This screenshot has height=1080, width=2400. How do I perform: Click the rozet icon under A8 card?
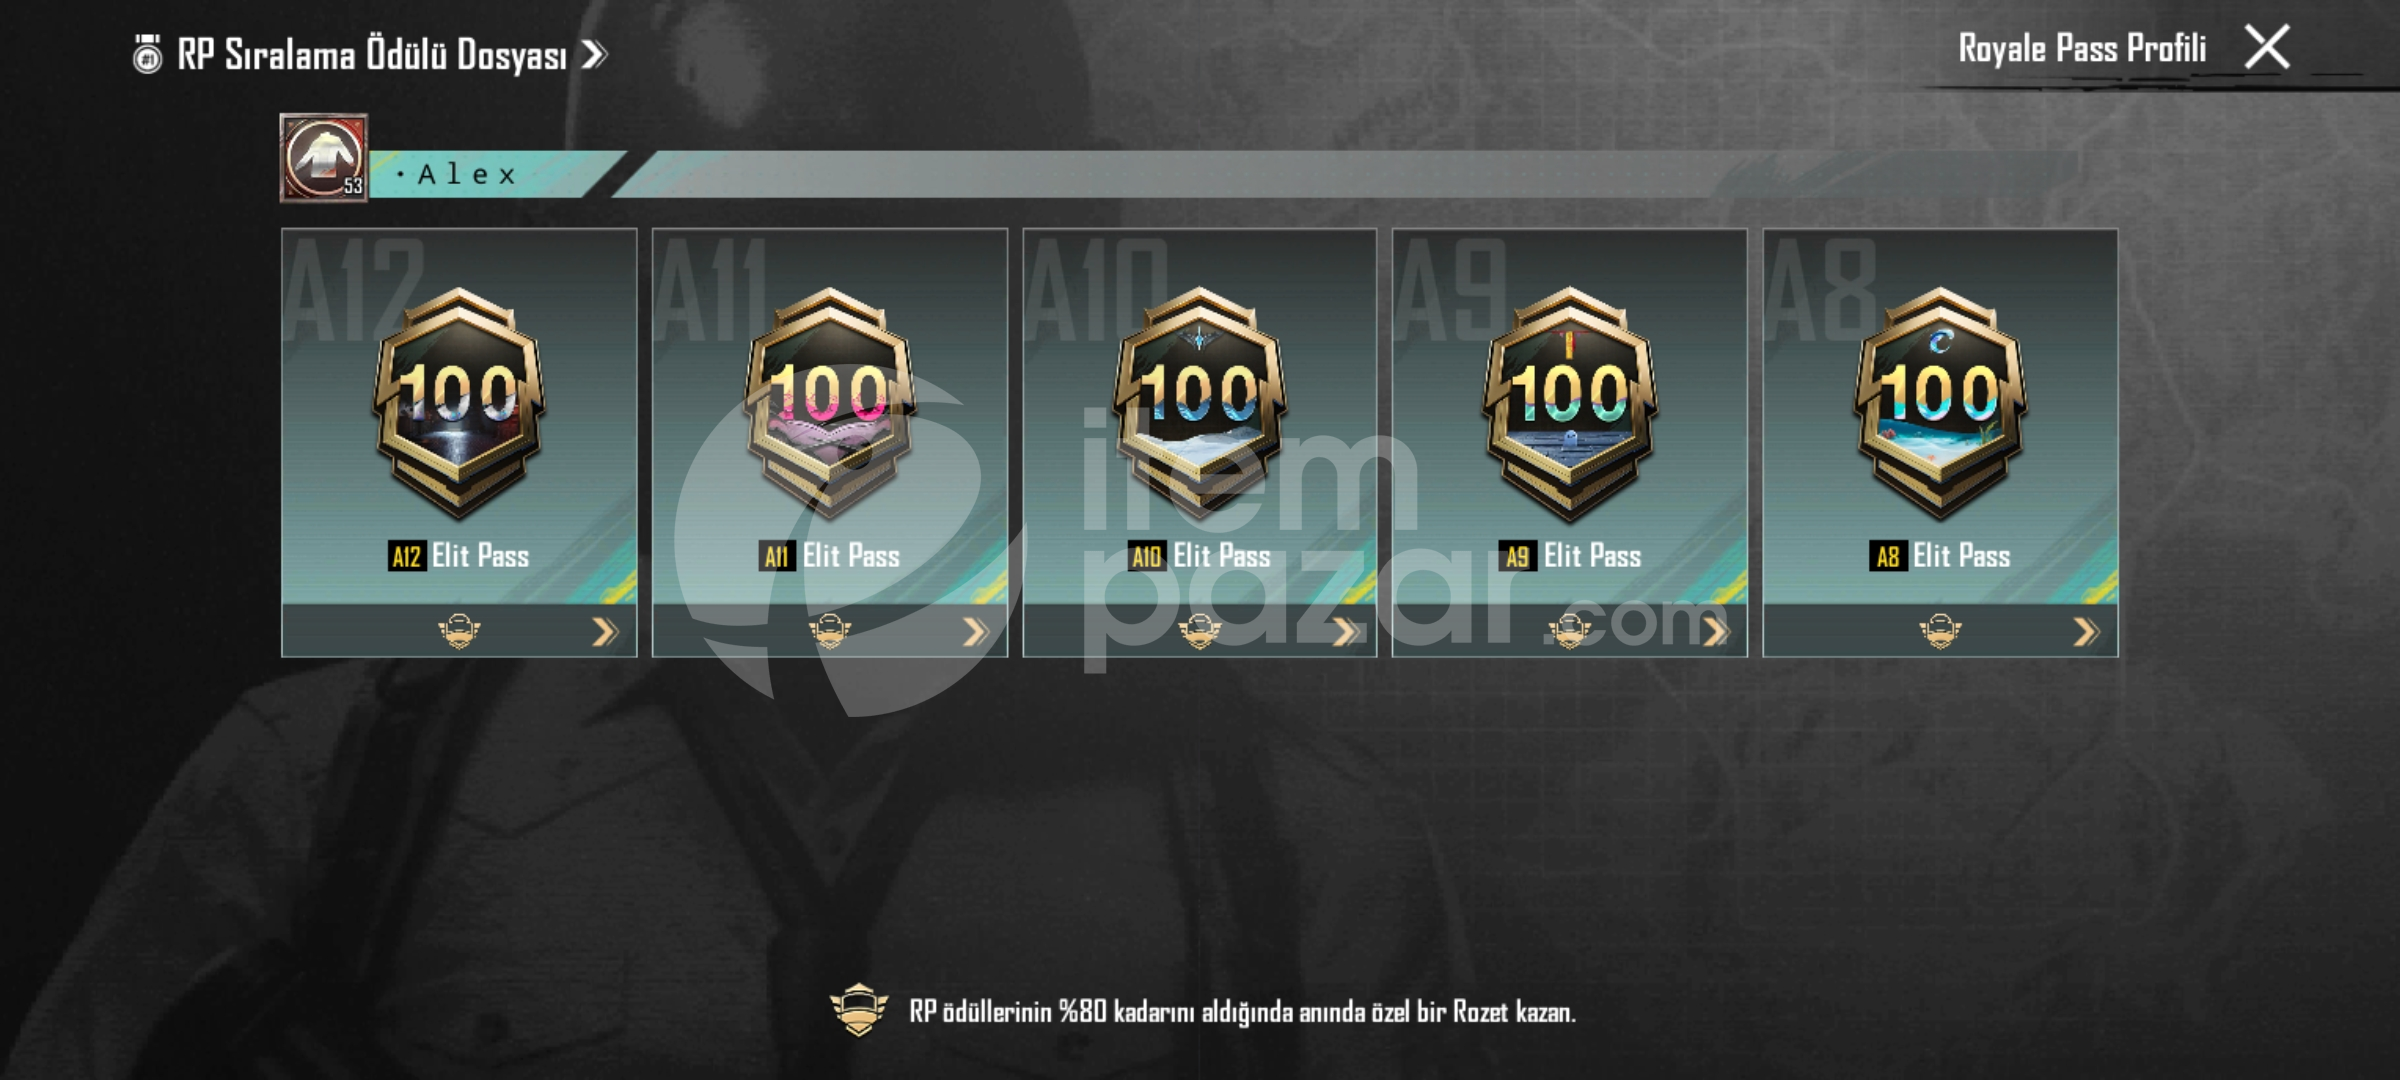(x=1940, y=631)
